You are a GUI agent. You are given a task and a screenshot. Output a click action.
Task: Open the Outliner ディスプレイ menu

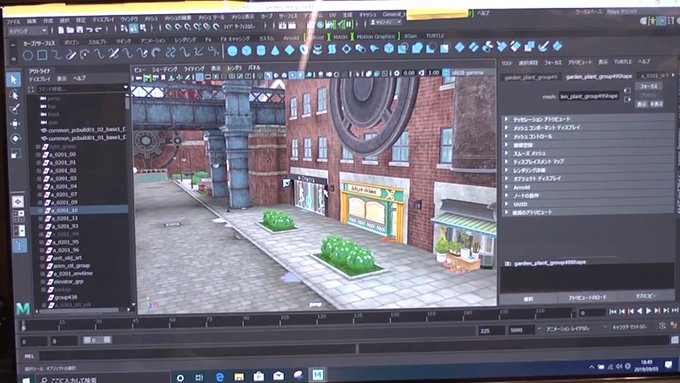pos(39,79)
